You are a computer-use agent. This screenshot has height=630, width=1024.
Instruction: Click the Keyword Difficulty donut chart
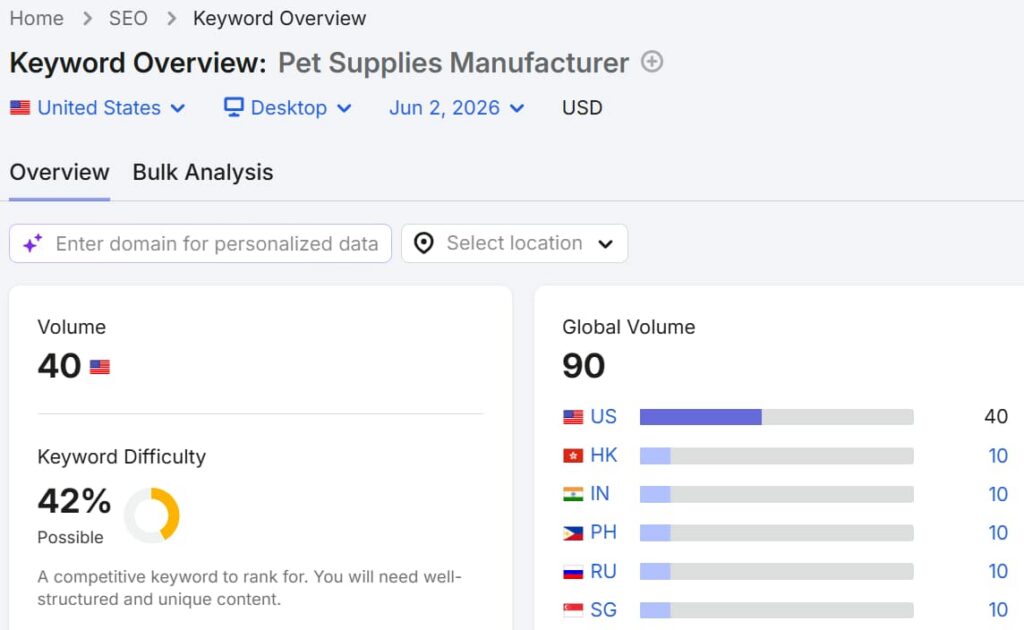click(x=152, y=514)
